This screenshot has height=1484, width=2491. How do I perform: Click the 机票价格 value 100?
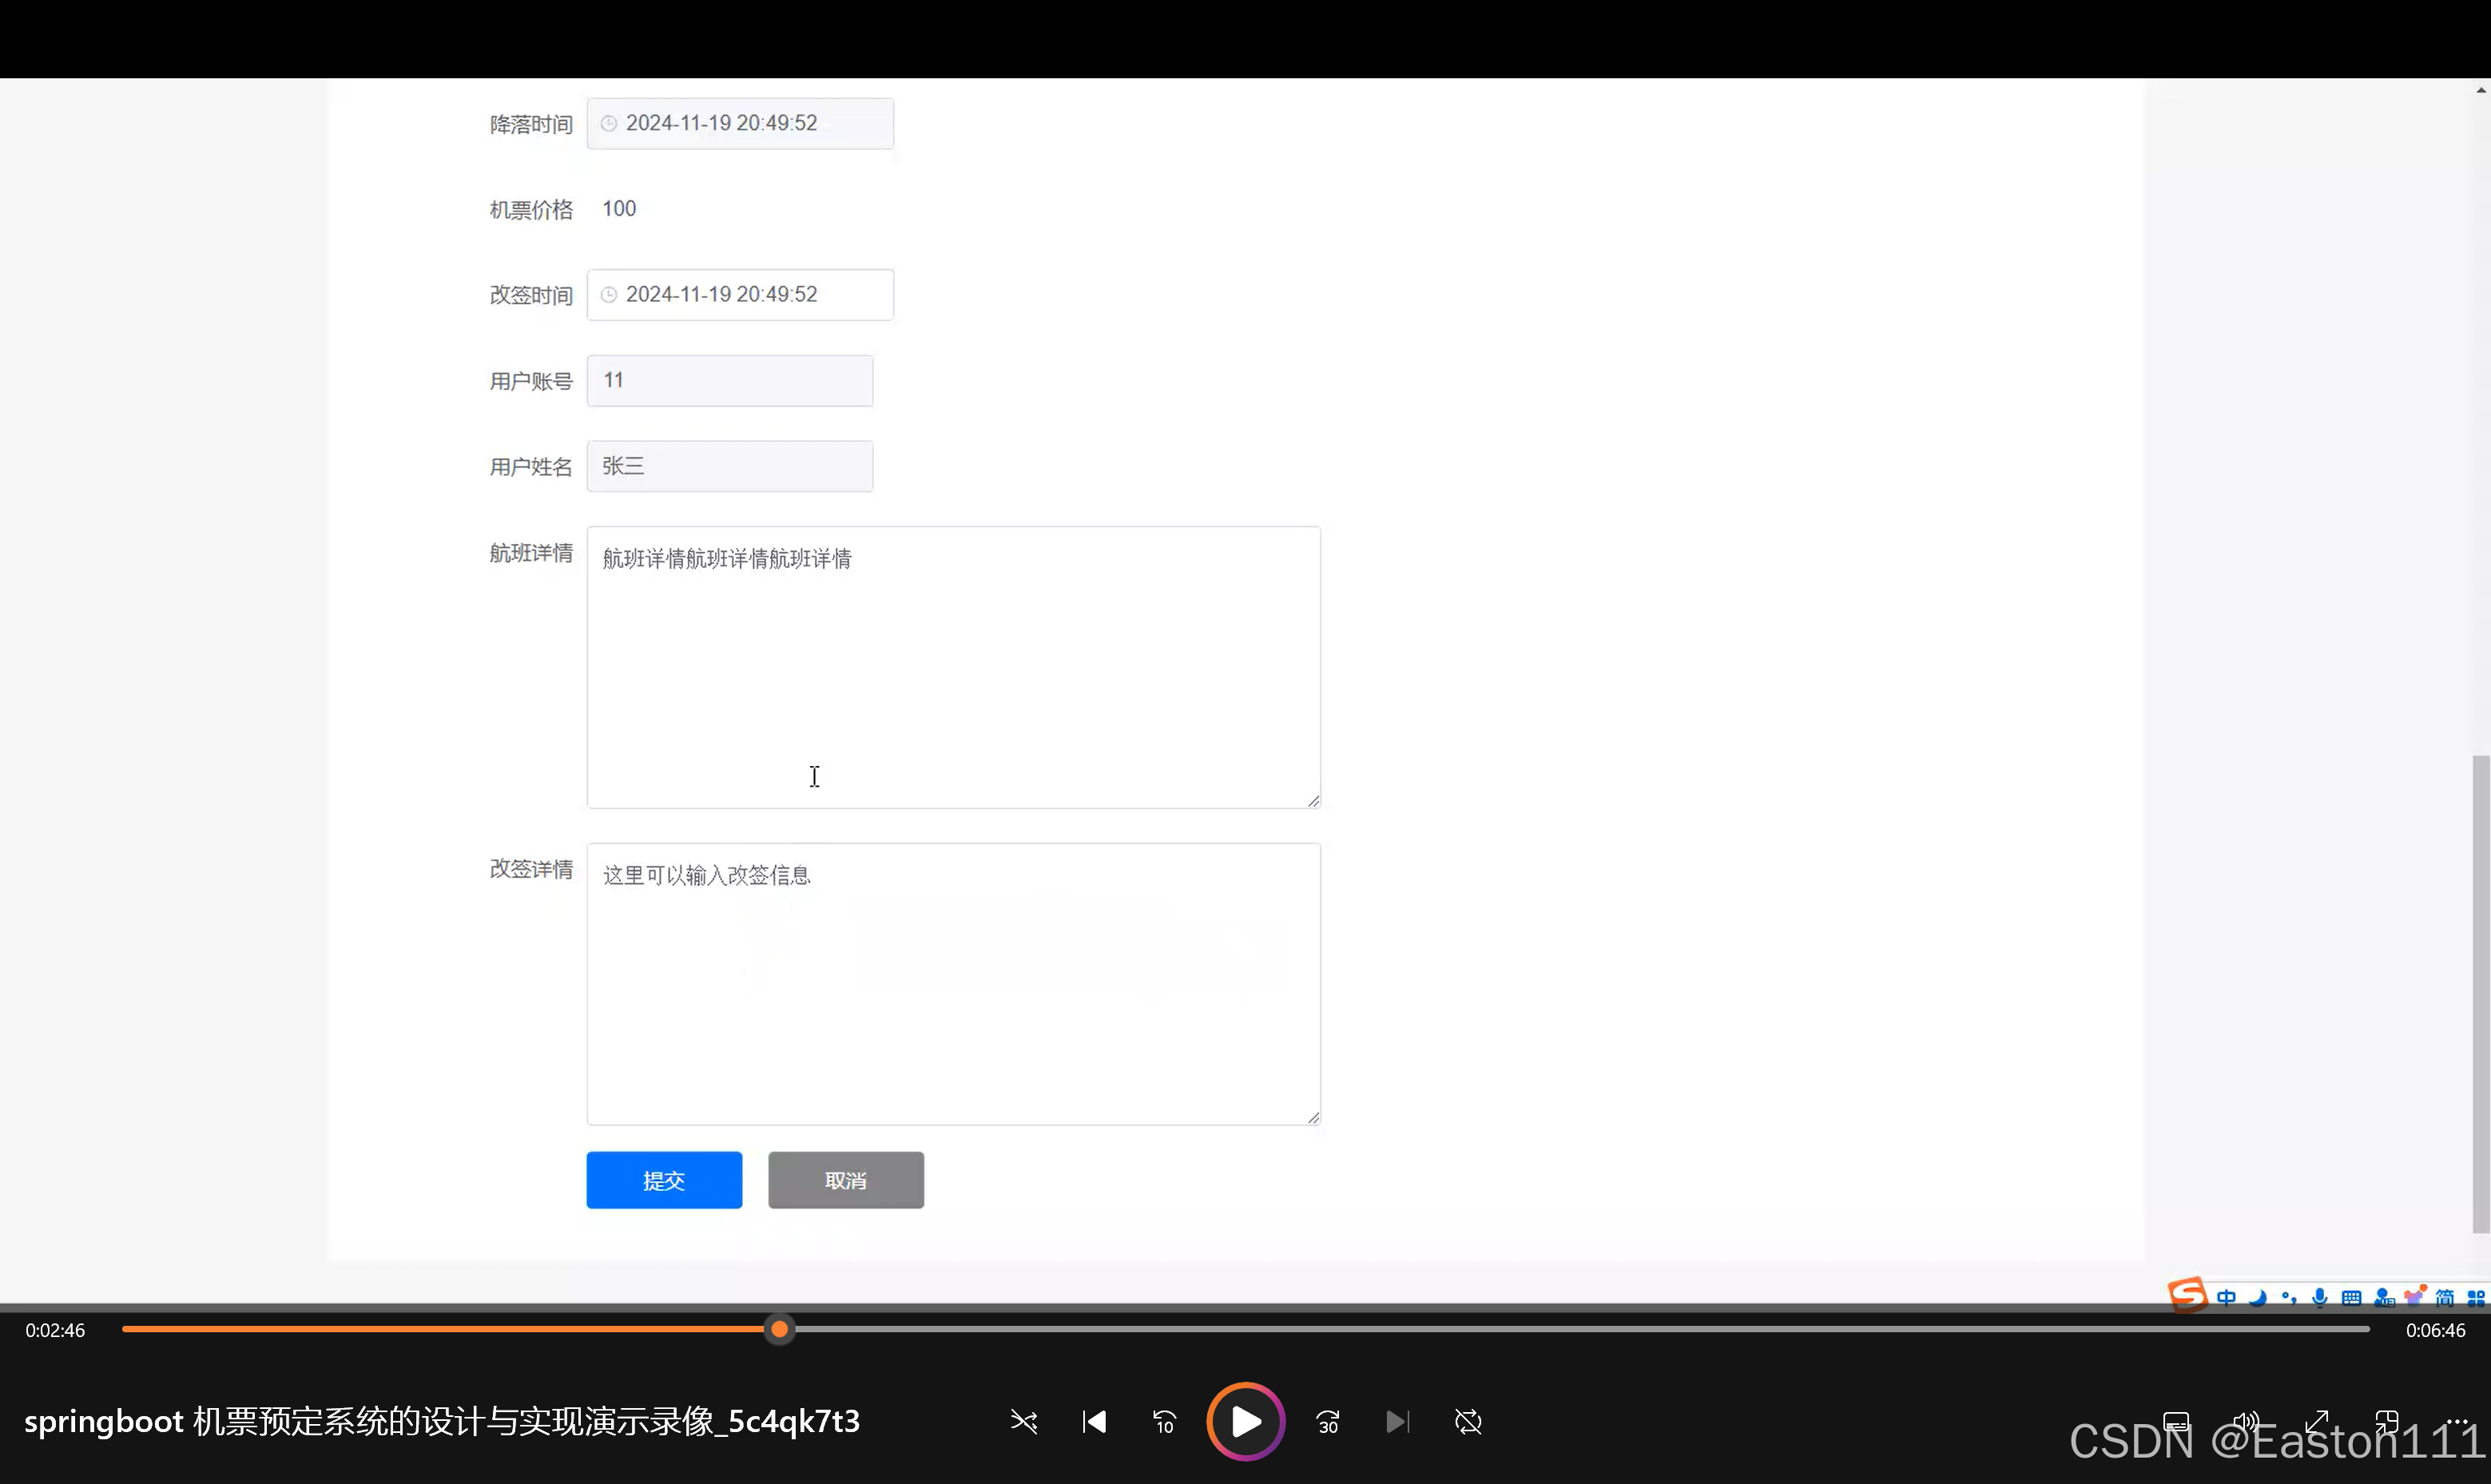619,208
